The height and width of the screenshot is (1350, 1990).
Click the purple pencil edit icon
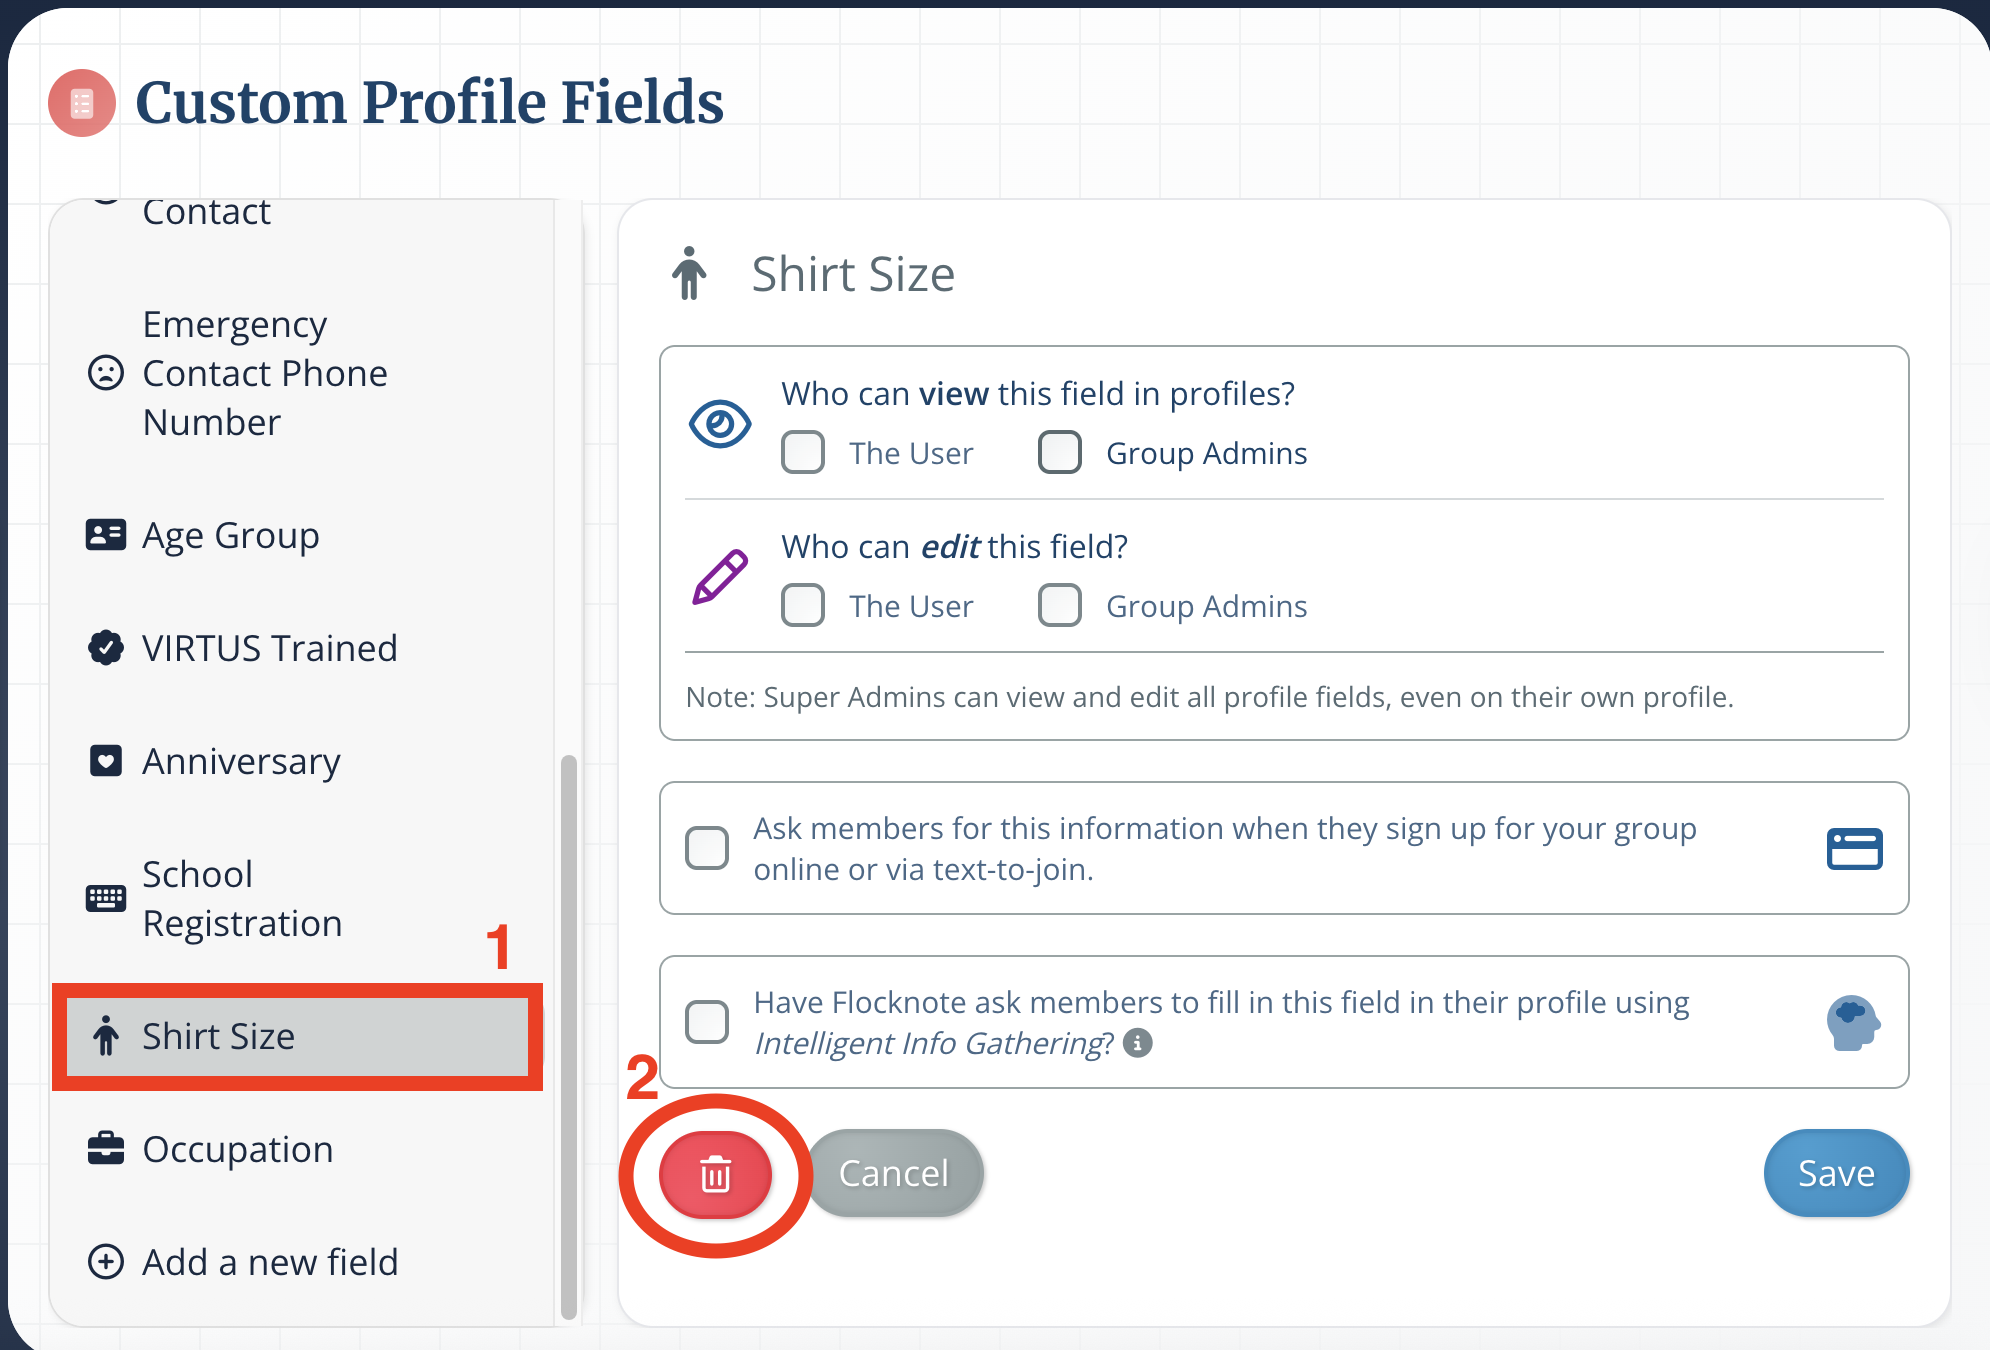[720, 577]
